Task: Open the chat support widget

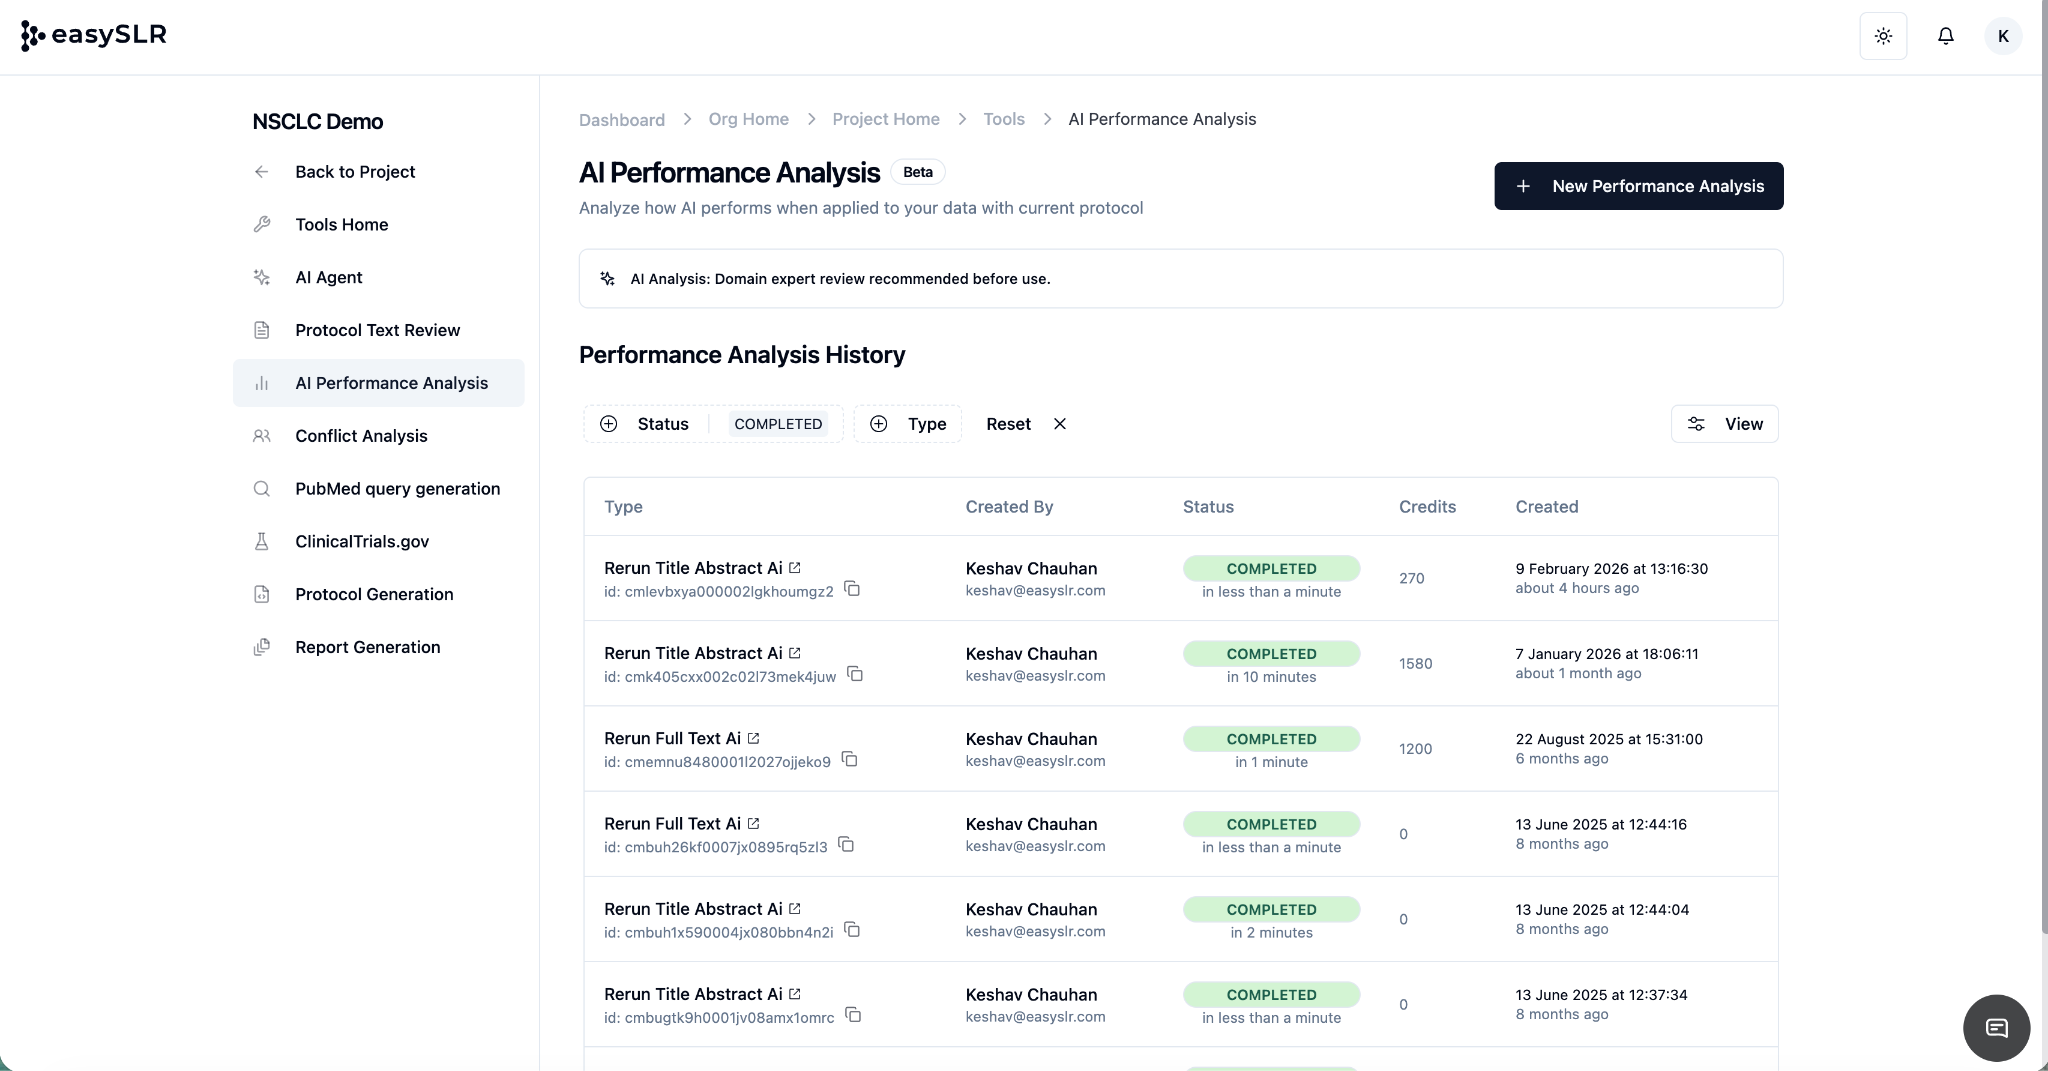Action: tap(1996, 1027)
